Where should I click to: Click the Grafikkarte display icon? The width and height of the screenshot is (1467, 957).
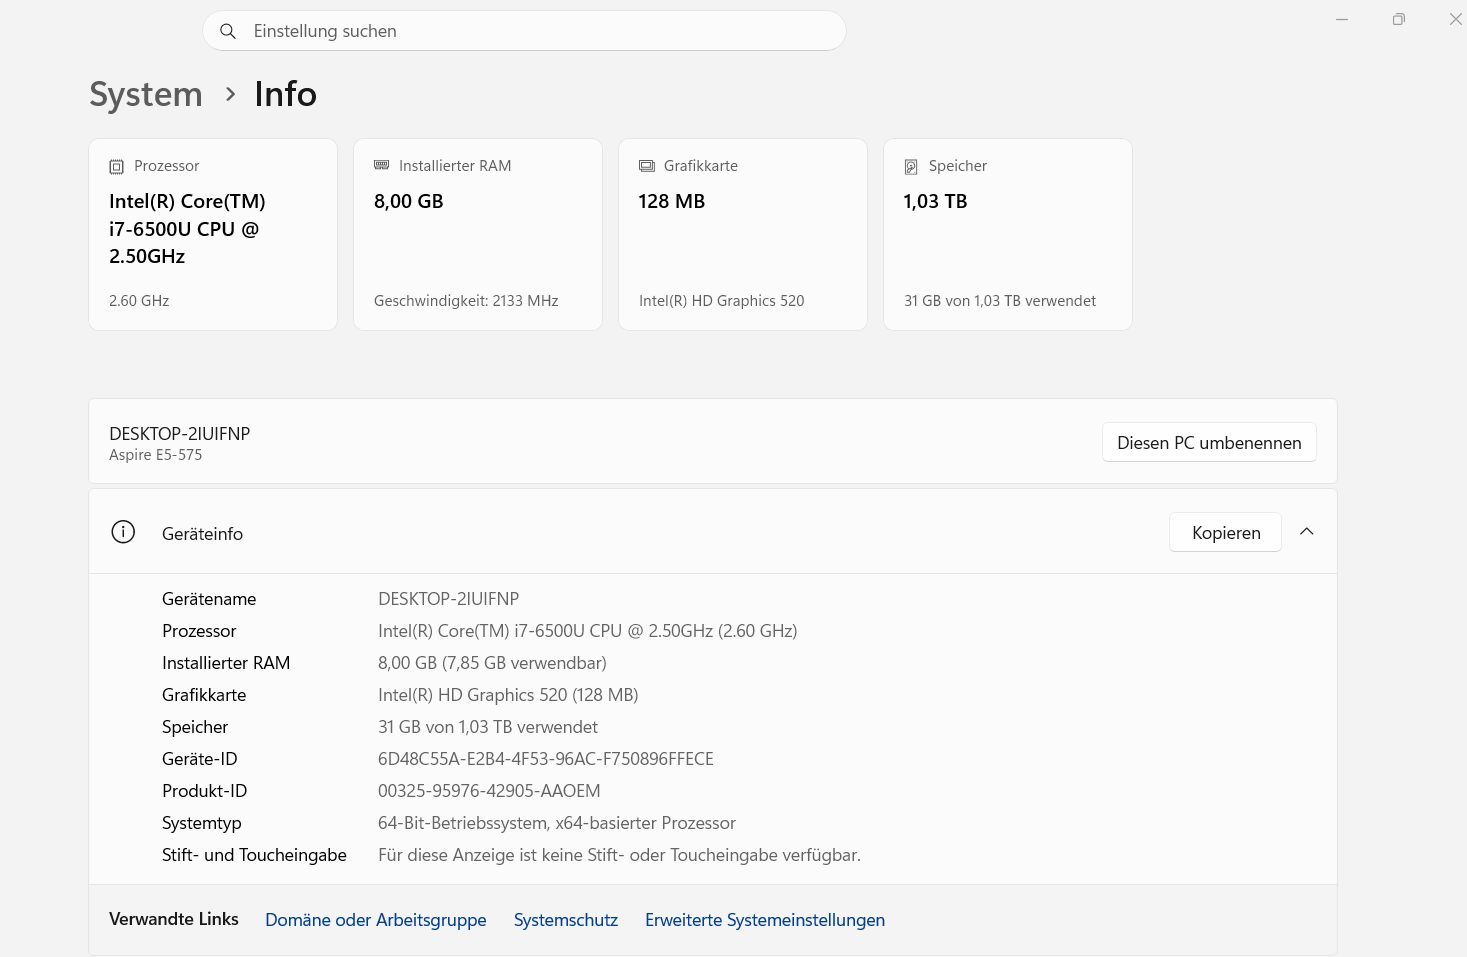tap(647, 166)
